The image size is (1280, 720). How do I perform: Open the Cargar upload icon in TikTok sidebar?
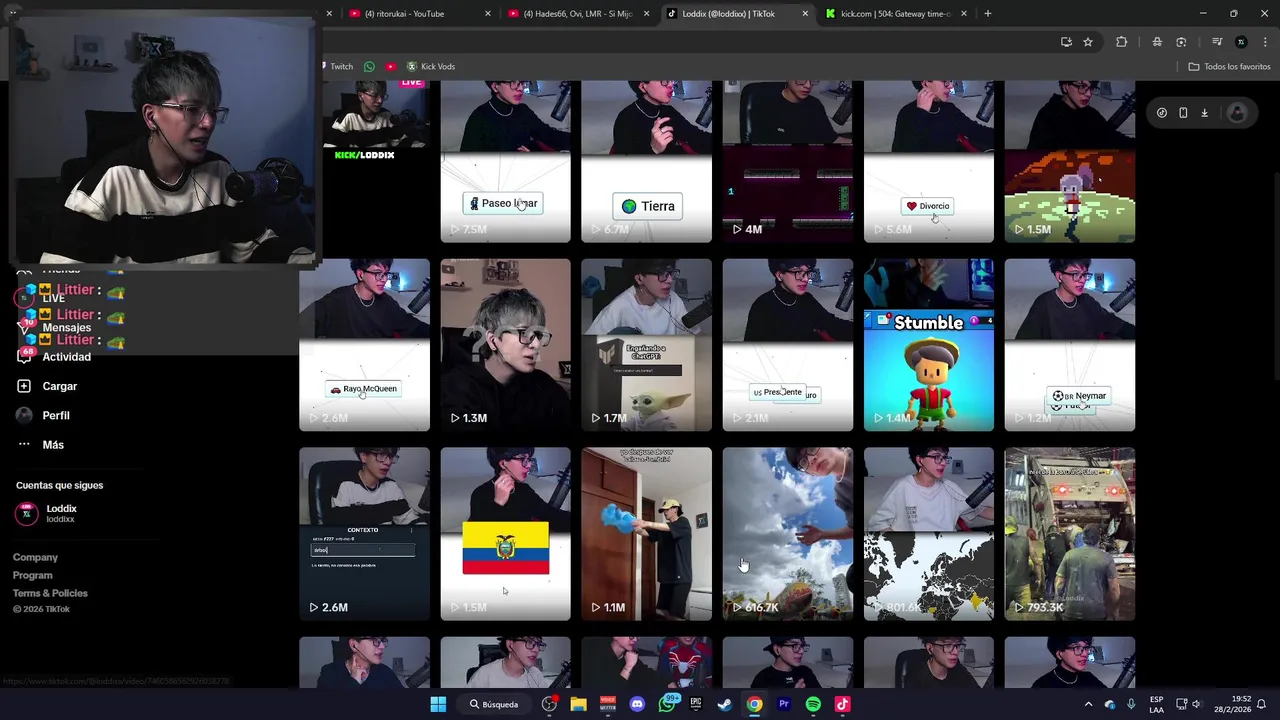click(24, 386)
